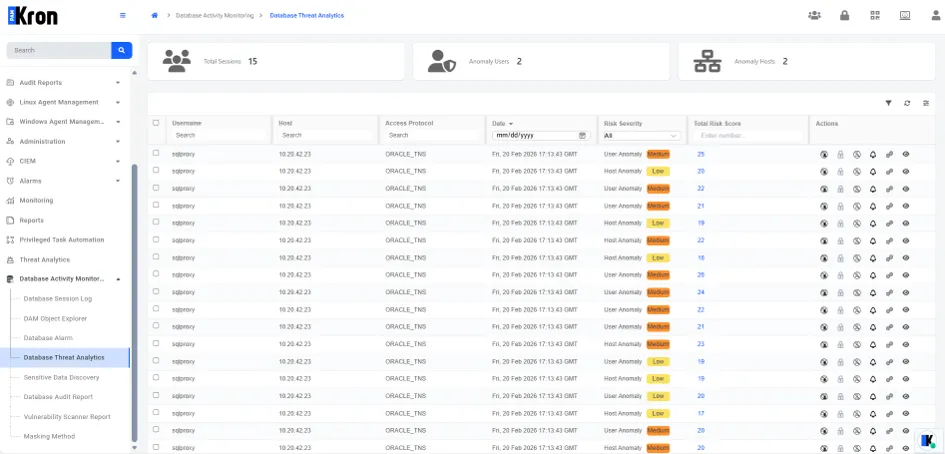Screen dimensions: 945x454
Task: Tick the checkbox for score 26 row
Action: pyautogui.click(x=156, y=274)
